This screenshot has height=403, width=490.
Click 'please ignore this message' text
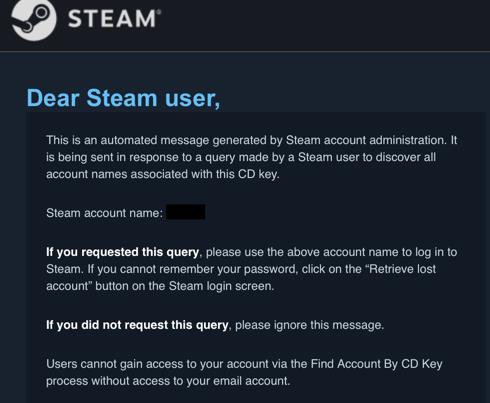click(309, 325)
